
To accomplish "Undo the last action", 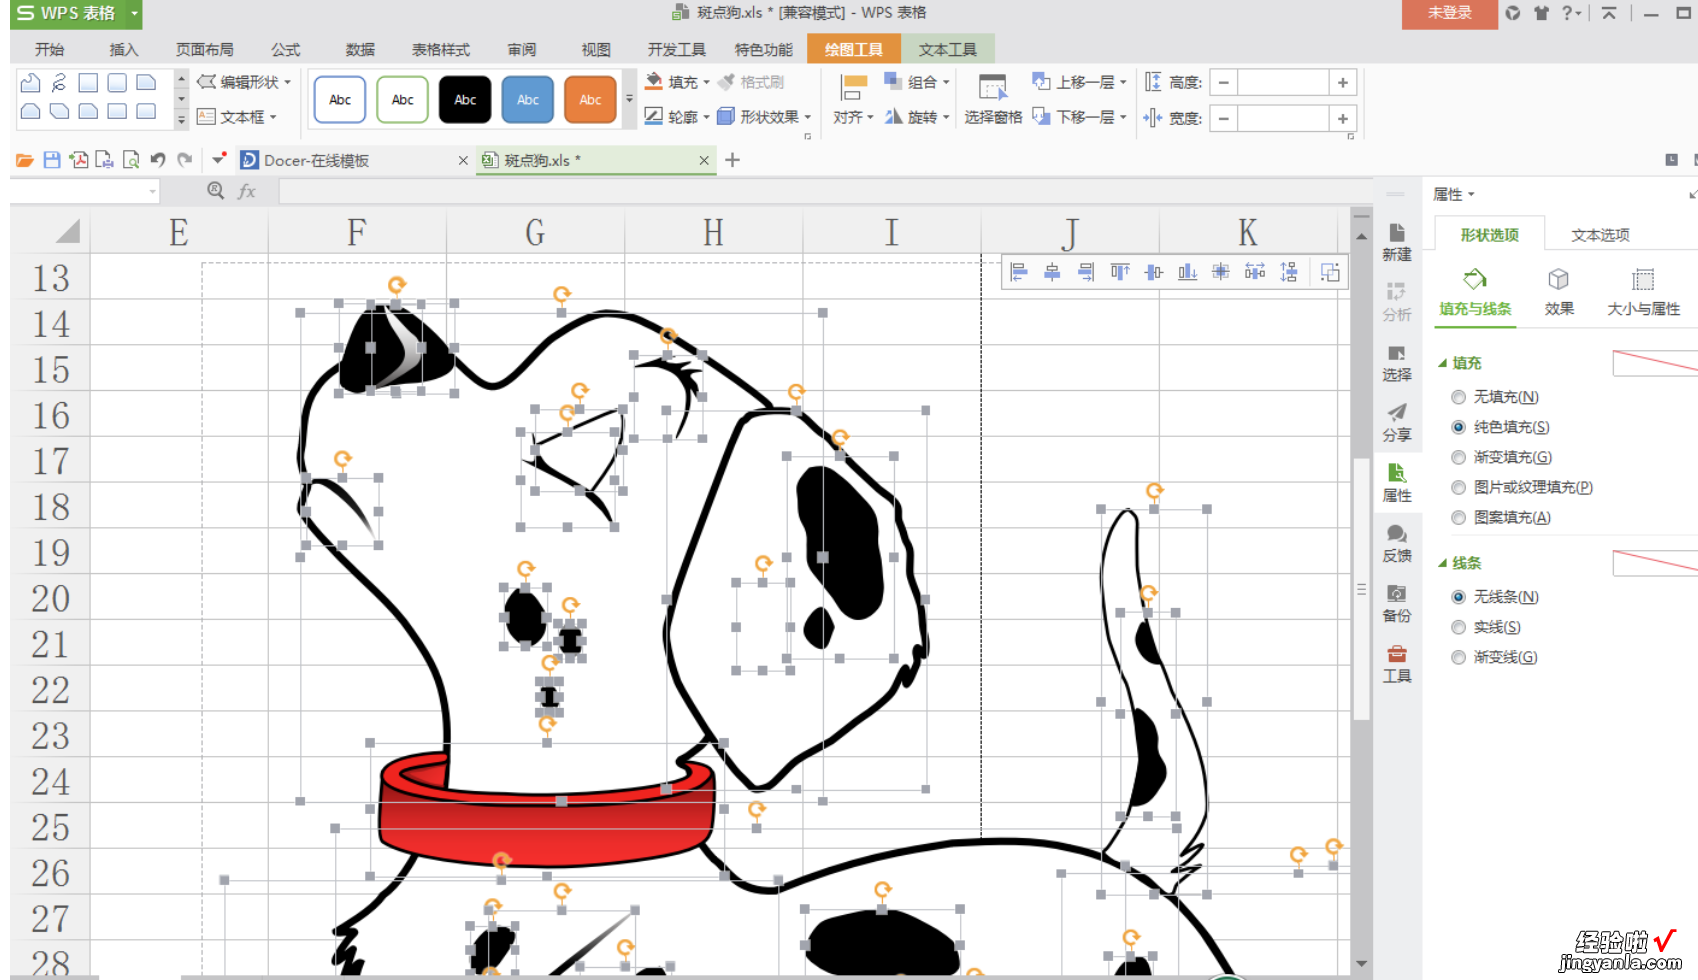I will tap(158, 160).
